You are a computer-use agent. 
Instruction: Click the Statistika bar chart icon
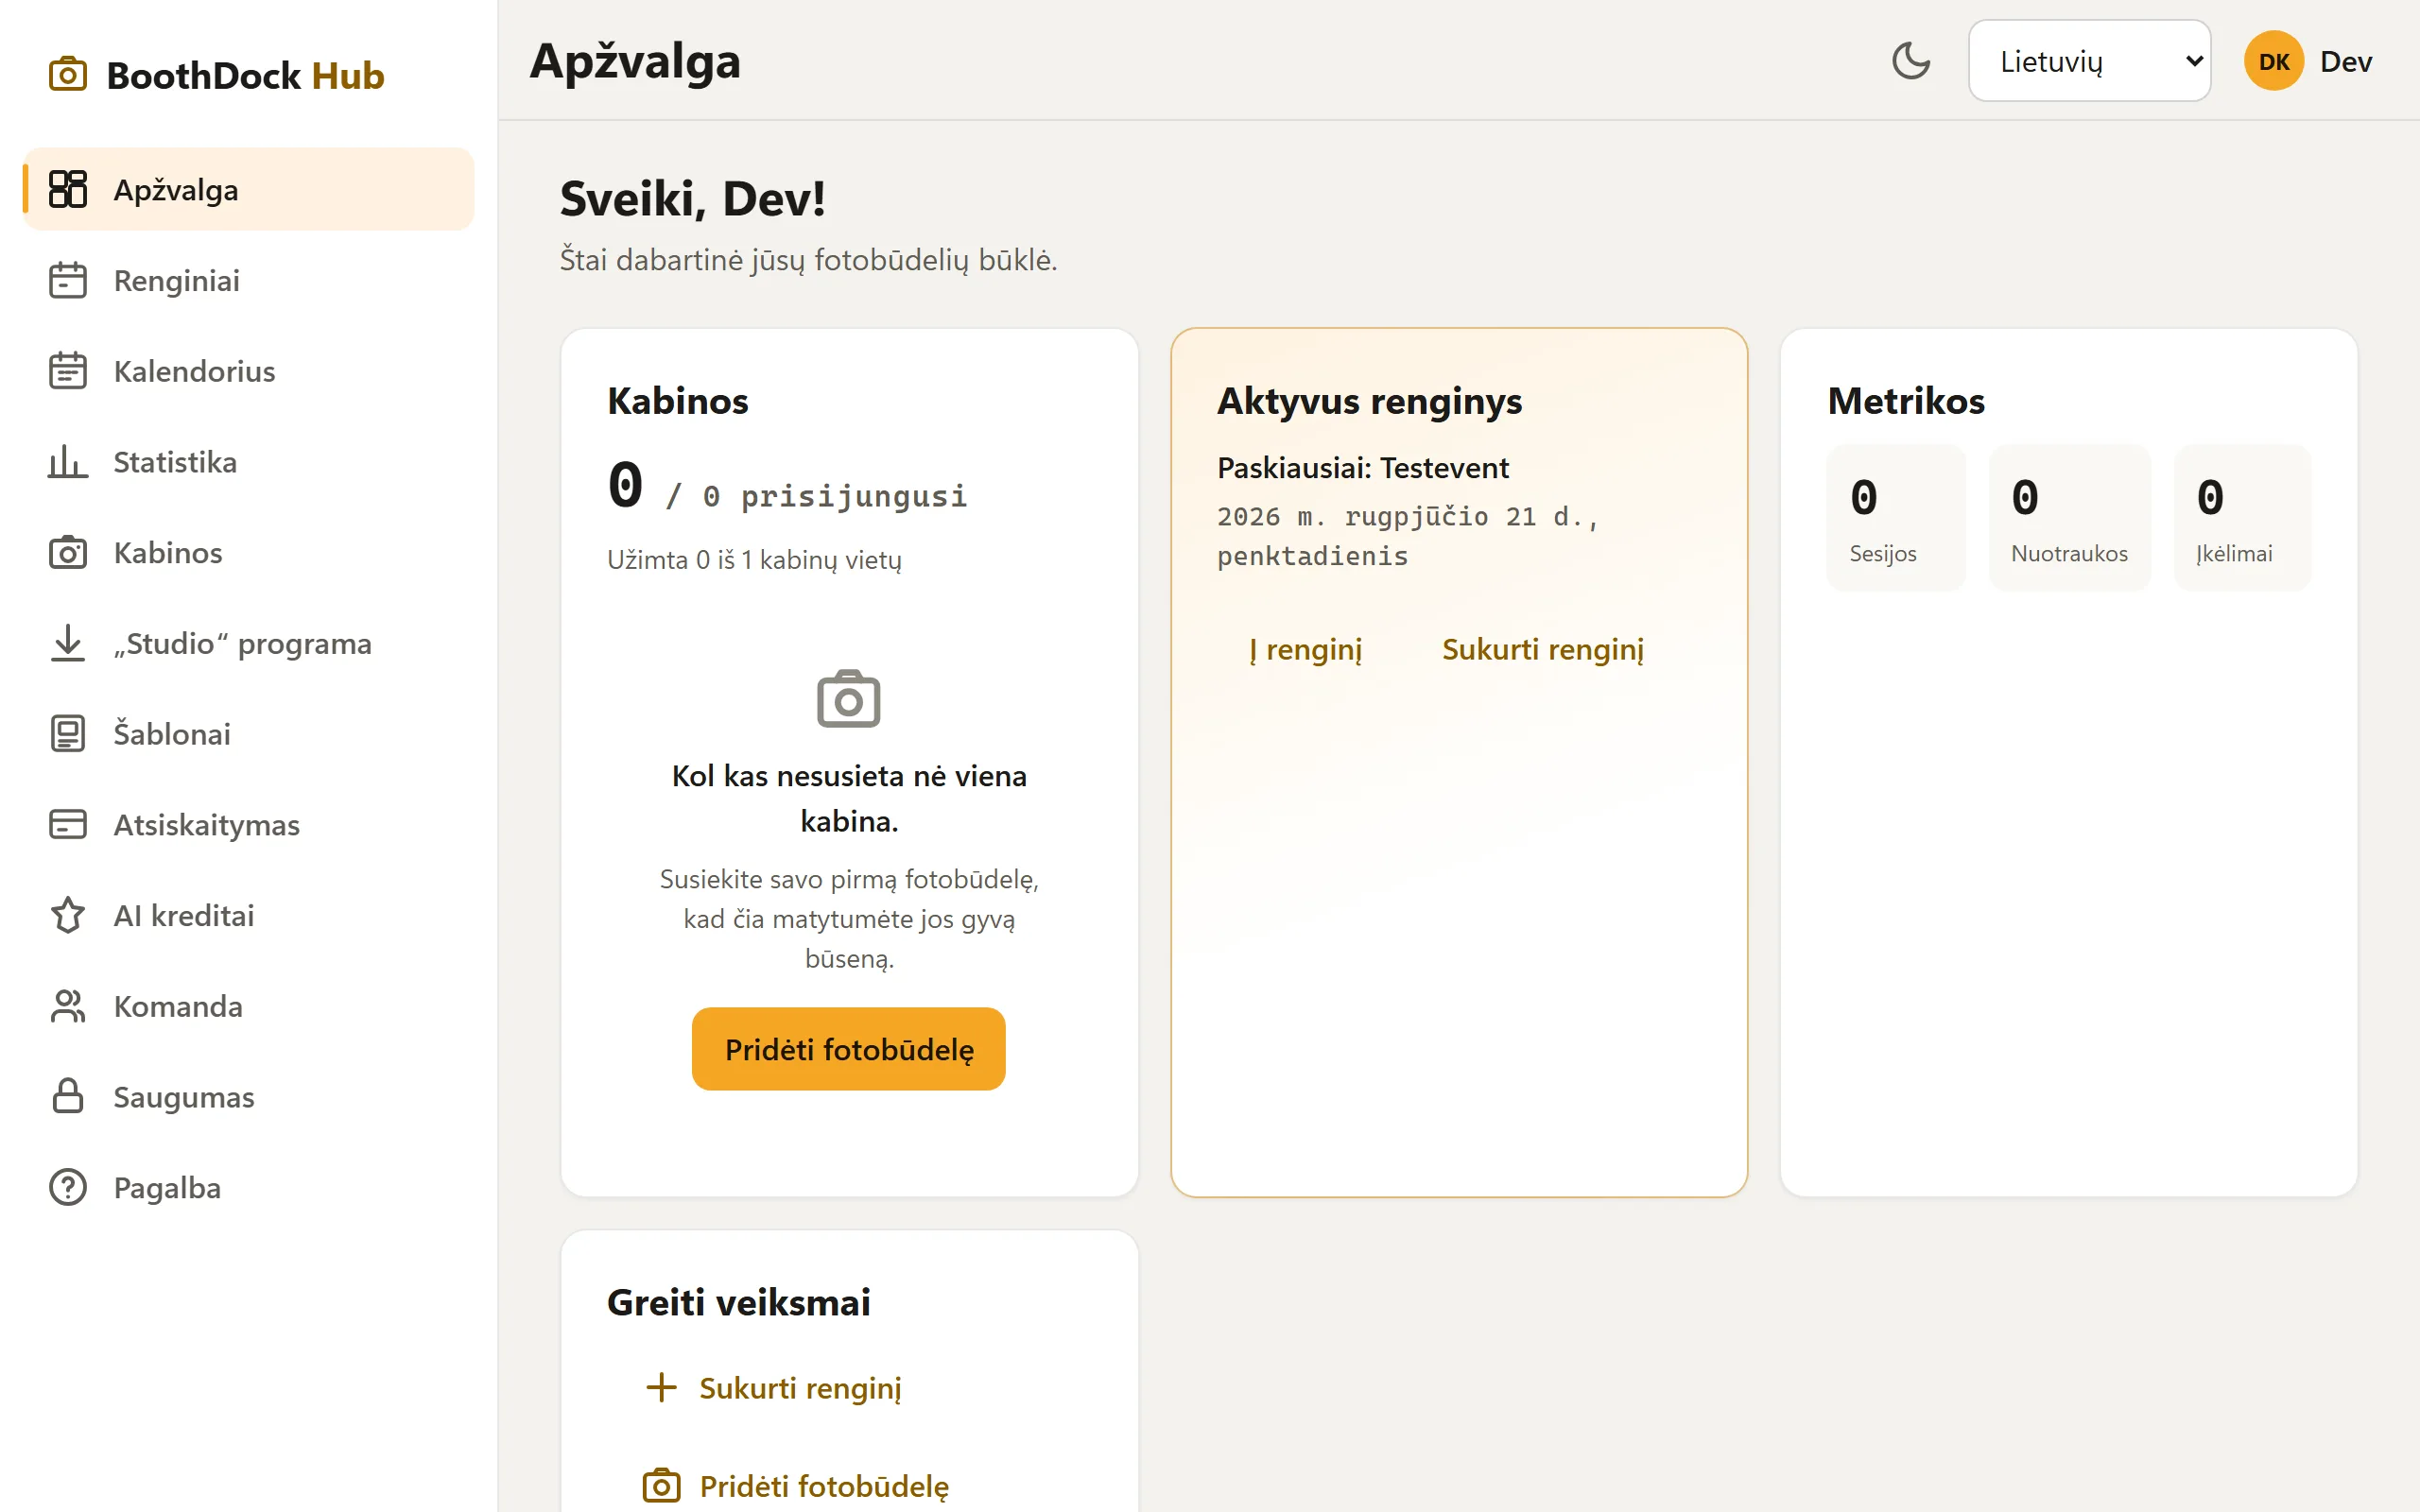pyautogui.click(x=67, y=462)
